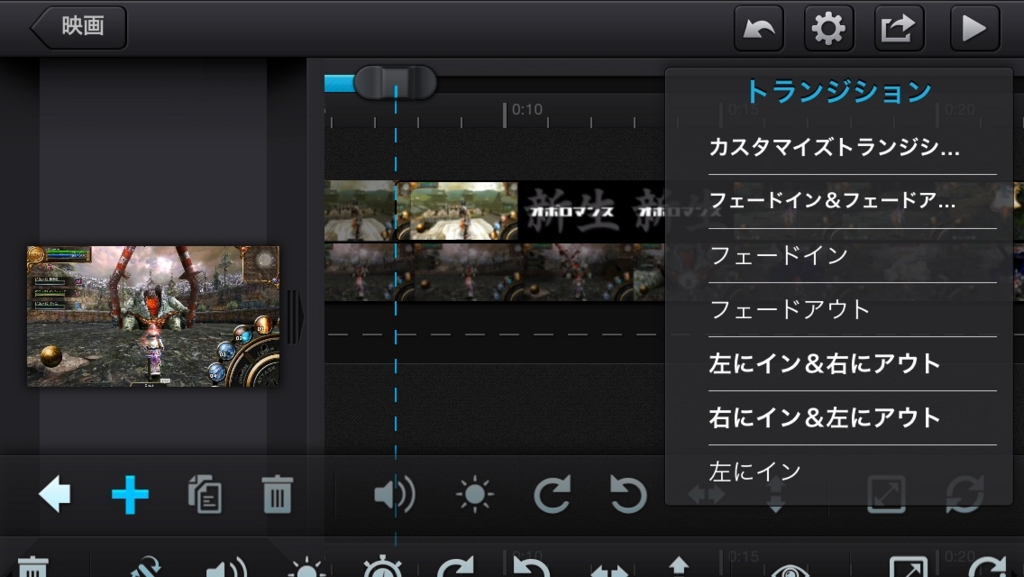Click the トランジション menu title
Screen dimensions: 1024x577
click(x=839, y=91)
